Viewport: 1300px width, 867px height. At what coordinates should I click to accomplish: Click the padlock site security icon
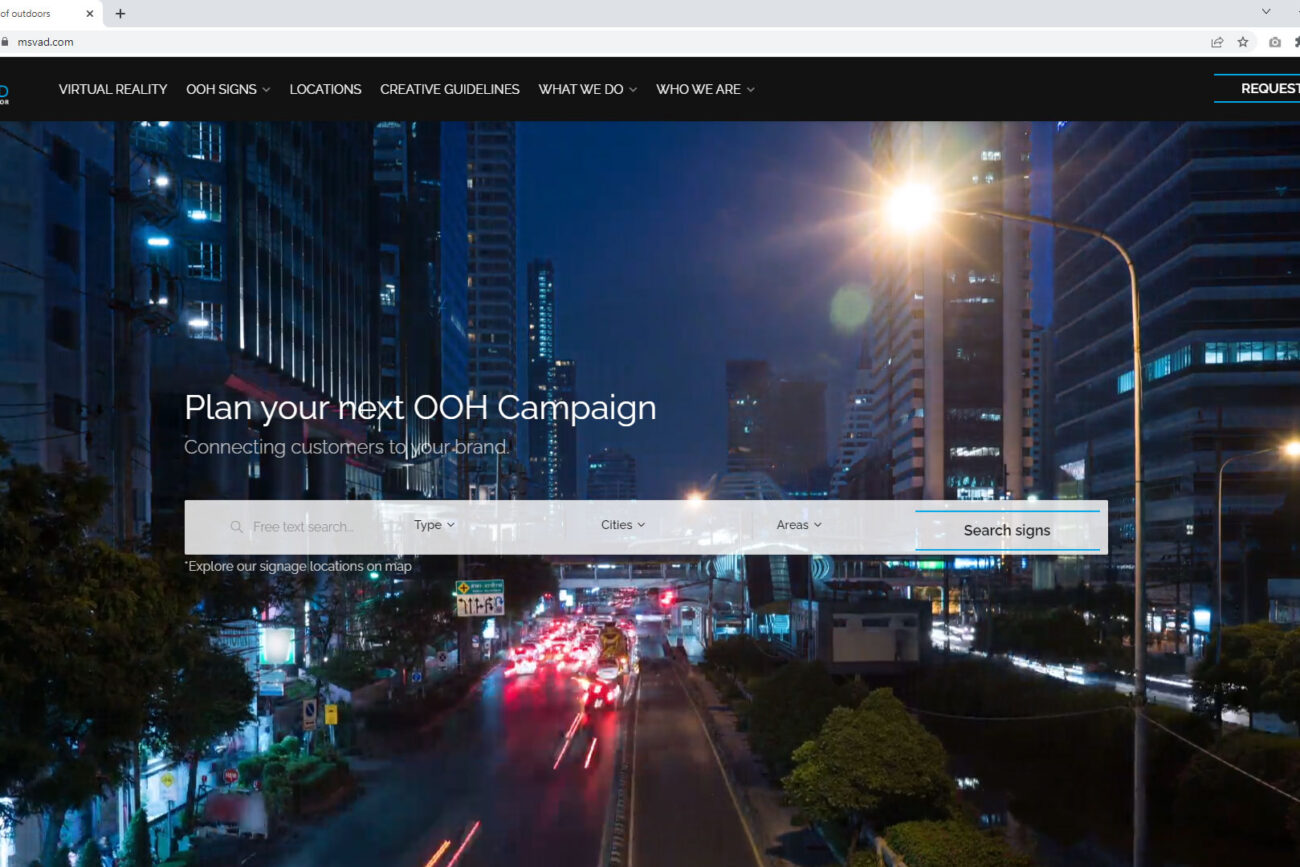5,42
